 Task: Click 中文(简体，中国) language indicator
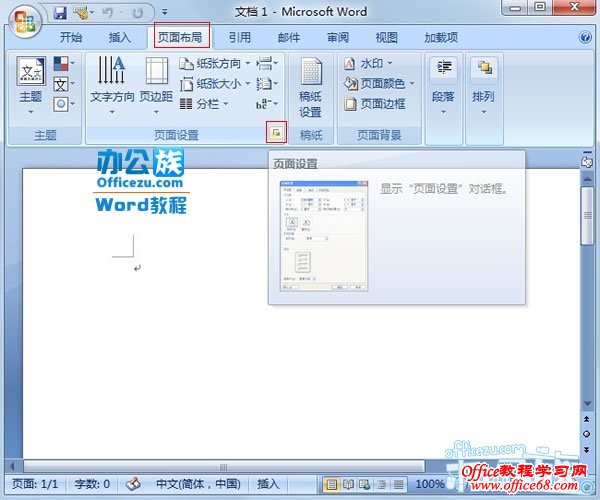[x=198, y=484]
